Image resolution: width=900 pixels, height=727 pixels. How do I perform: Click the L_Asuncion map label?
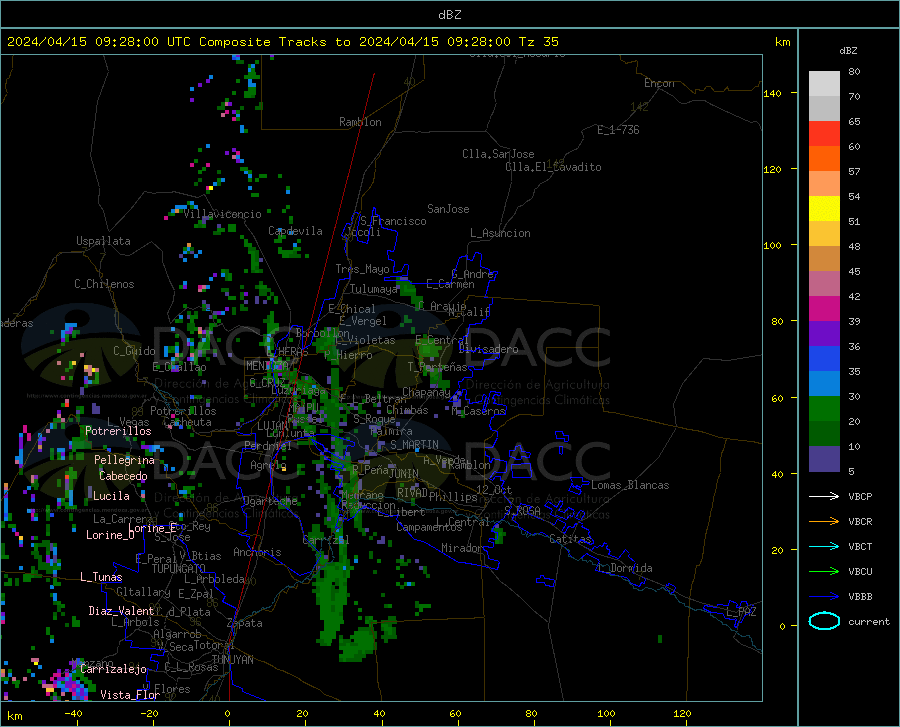pos(500,234)
